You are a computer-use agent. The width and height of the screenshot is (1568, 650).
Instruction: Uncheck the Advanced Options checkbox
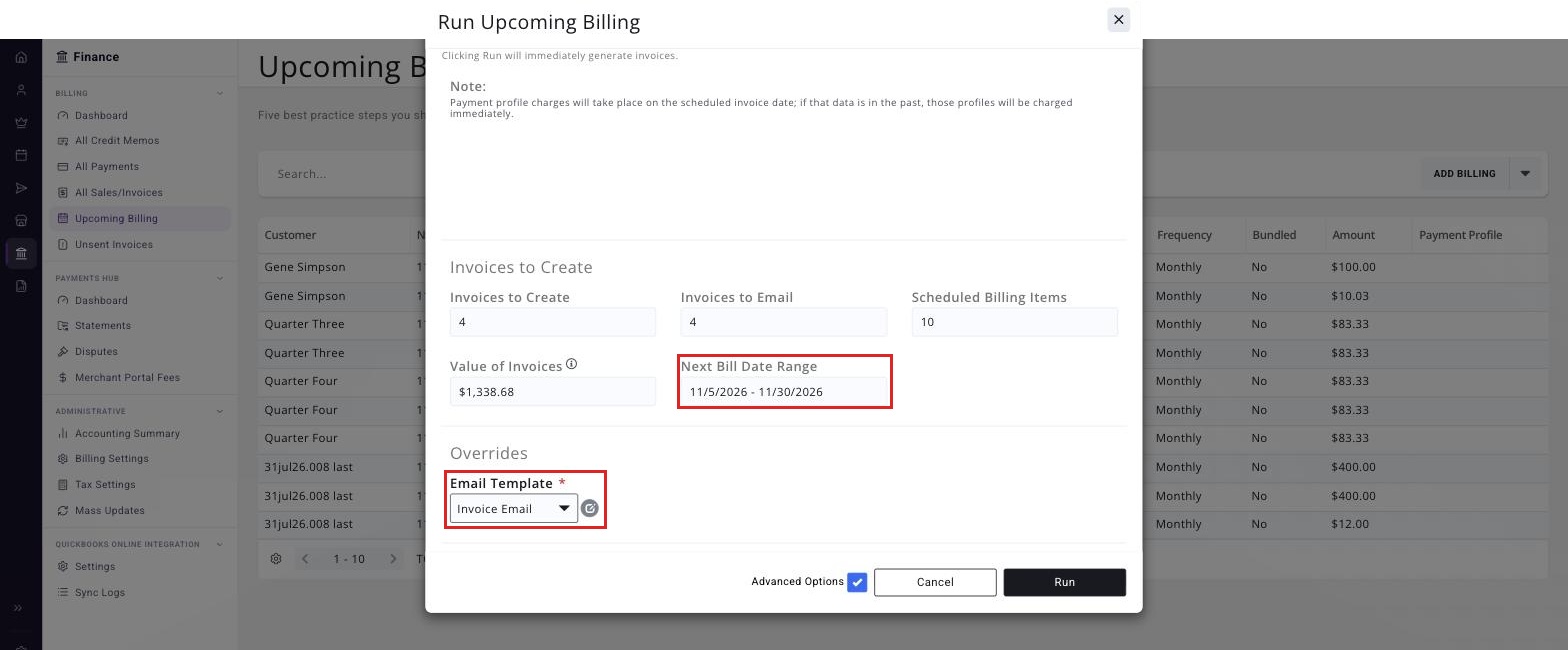pyautogui.click(x=857, y=582)
